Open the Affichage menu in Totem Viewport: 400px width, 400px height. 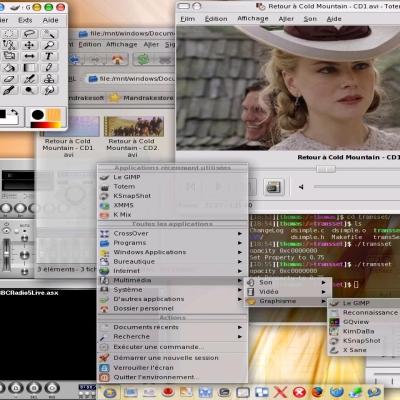tap(253, 19)
